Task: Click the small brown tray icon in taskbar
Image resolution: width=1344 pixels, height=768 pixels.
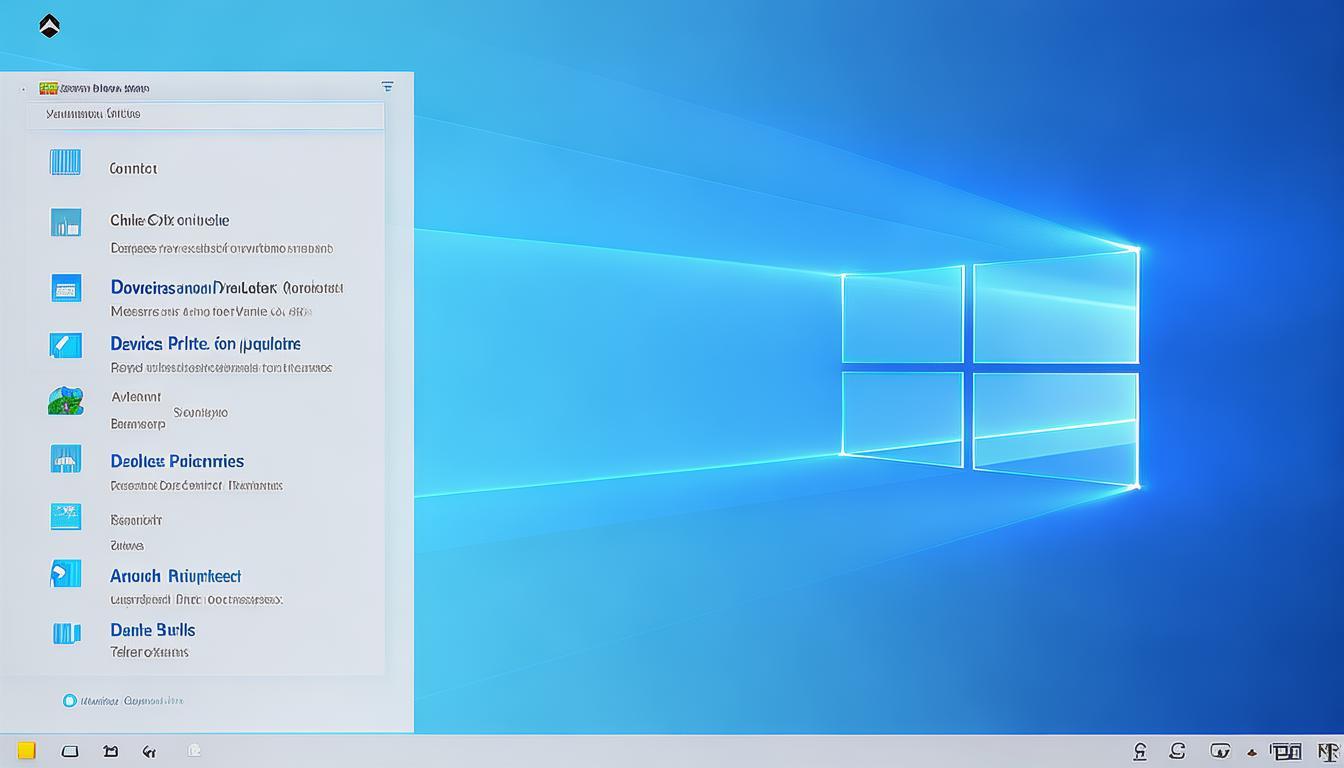Action: (1251, 752)
